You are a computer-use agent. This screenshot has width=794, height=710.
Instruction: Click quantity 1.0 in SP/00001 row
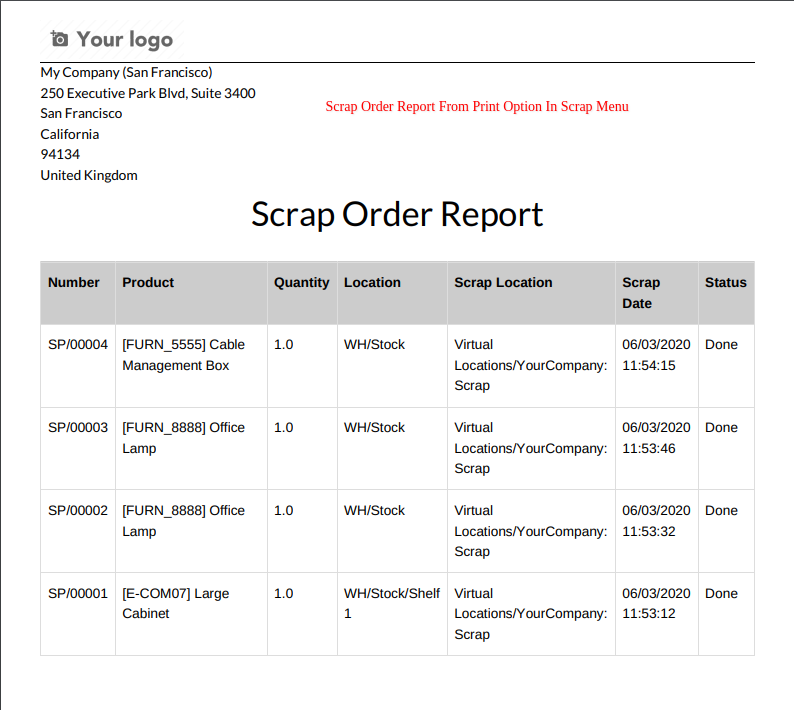[284, 594]
